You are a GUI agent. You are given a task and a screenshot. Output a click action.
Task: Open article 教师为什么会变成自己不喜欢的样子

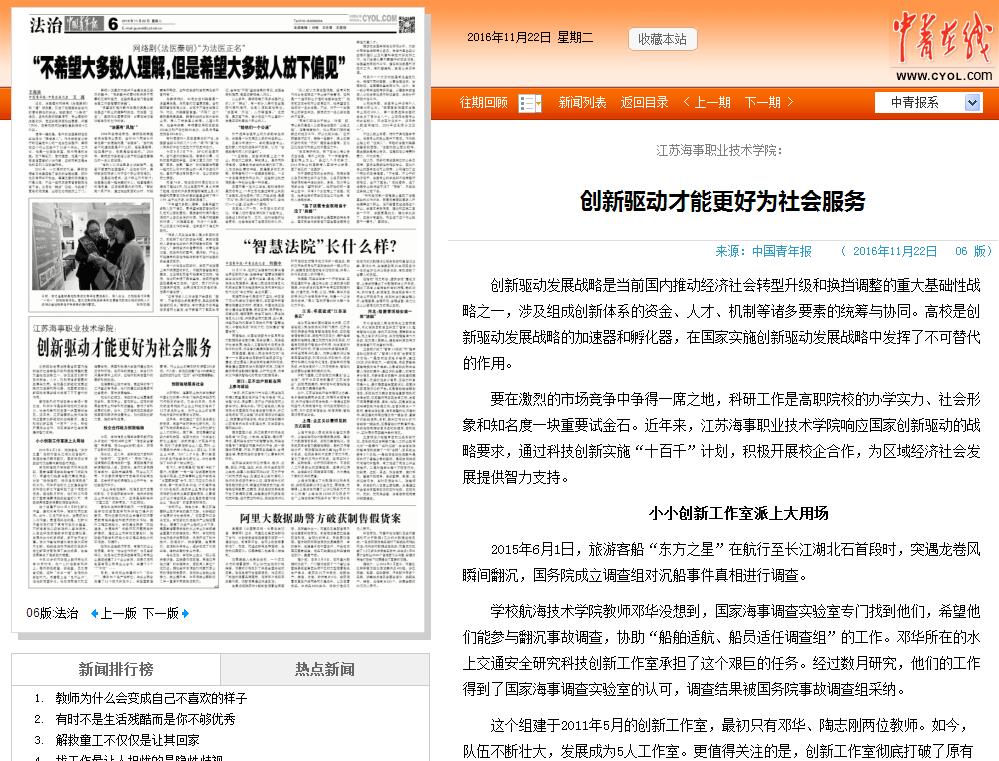[151, 698]
